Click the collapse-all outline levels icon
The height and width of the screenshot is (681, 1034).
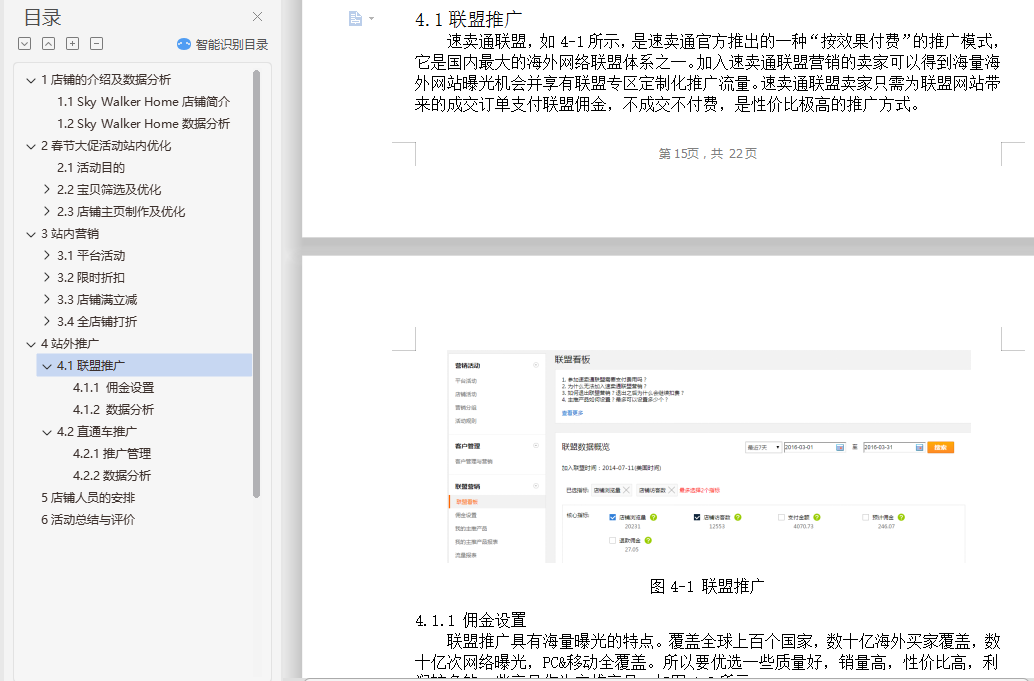[48, 44]
